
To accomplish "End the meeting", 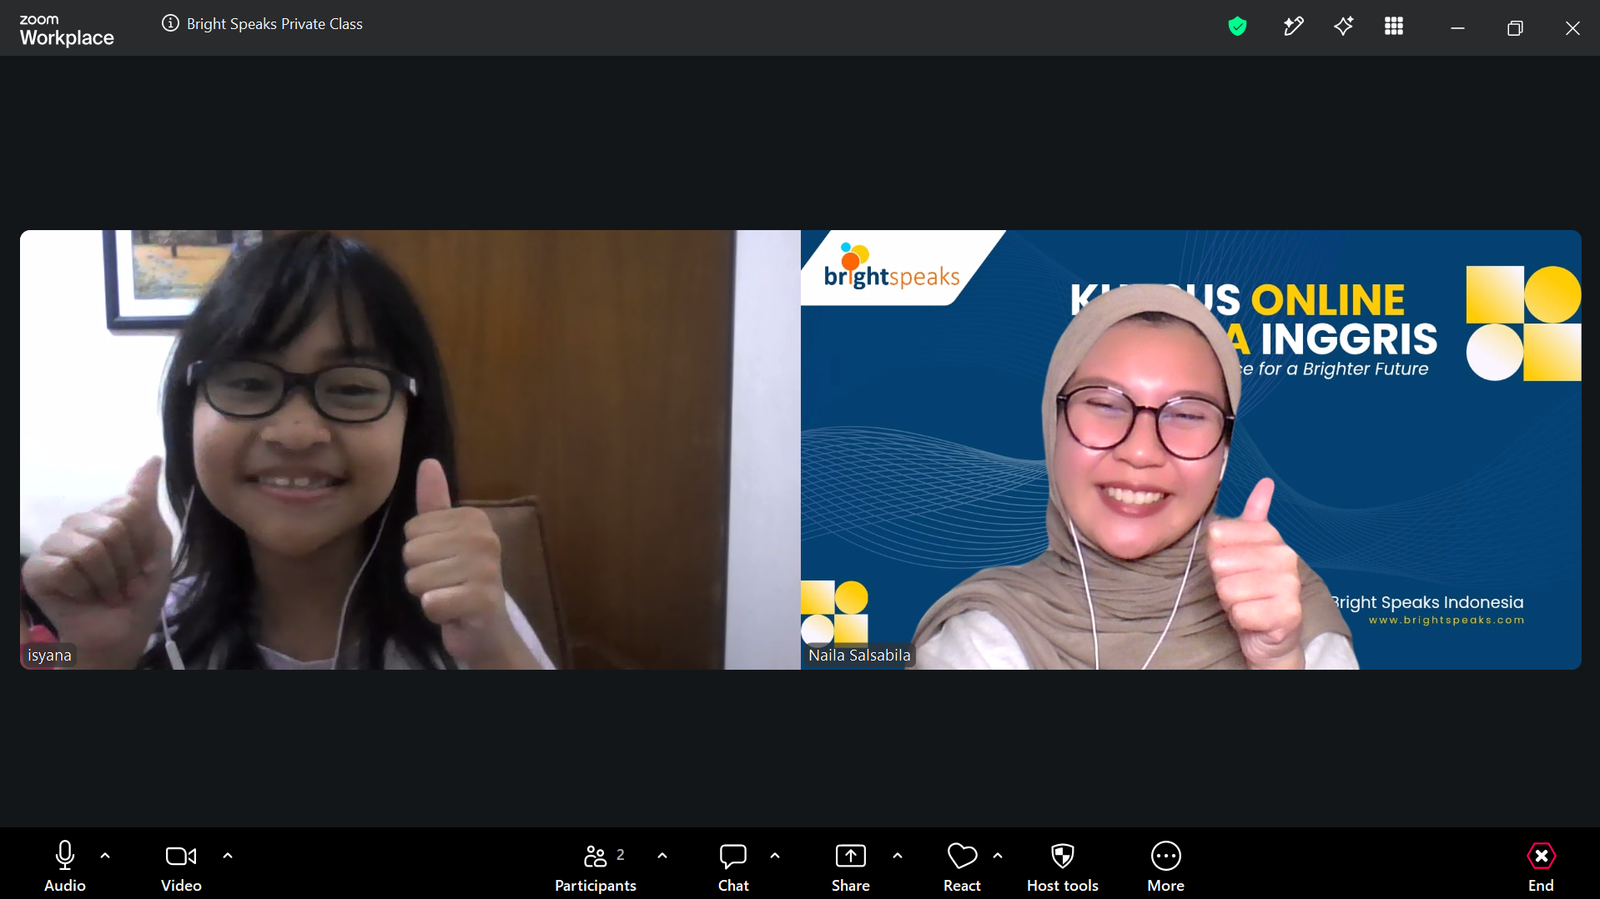I will 1541,866.
